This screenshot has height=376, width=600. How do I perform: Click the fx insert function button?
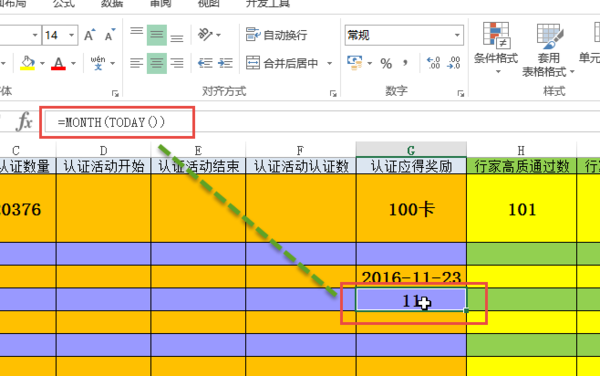pyautogui.click(x=25, y=122)
